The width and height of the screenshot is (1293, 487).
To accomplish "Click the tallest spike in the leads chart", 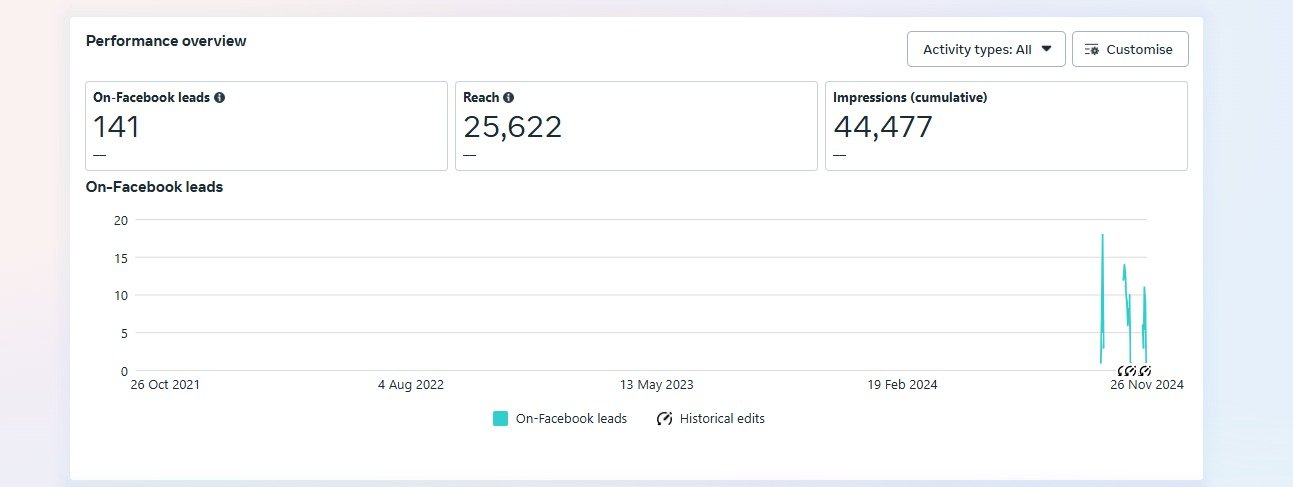I will point(1102,237).
